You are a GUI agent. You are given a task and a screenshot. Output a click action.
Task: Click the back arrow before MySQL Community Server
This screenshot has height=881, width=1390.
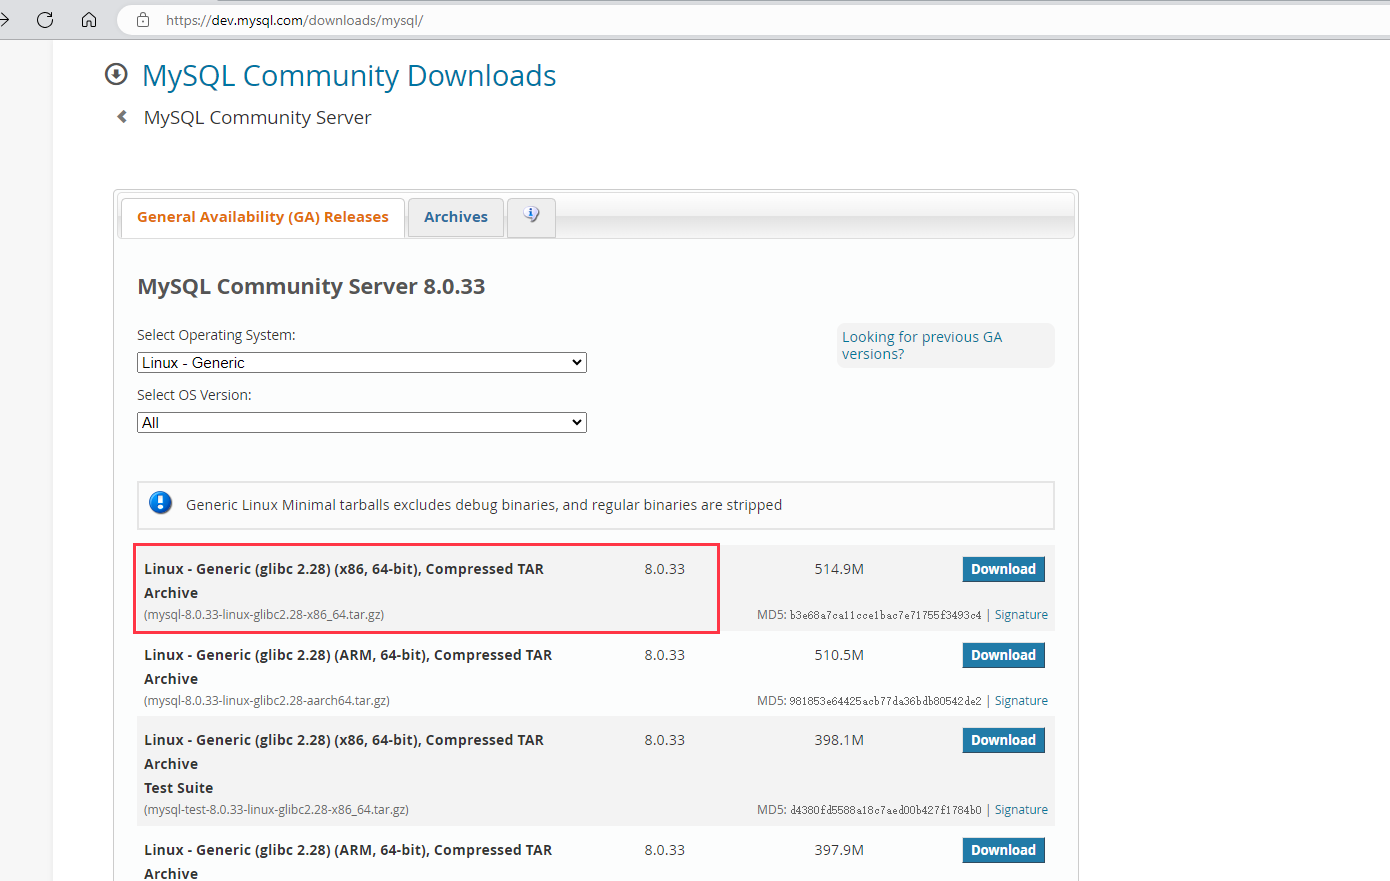click(122, 117)
